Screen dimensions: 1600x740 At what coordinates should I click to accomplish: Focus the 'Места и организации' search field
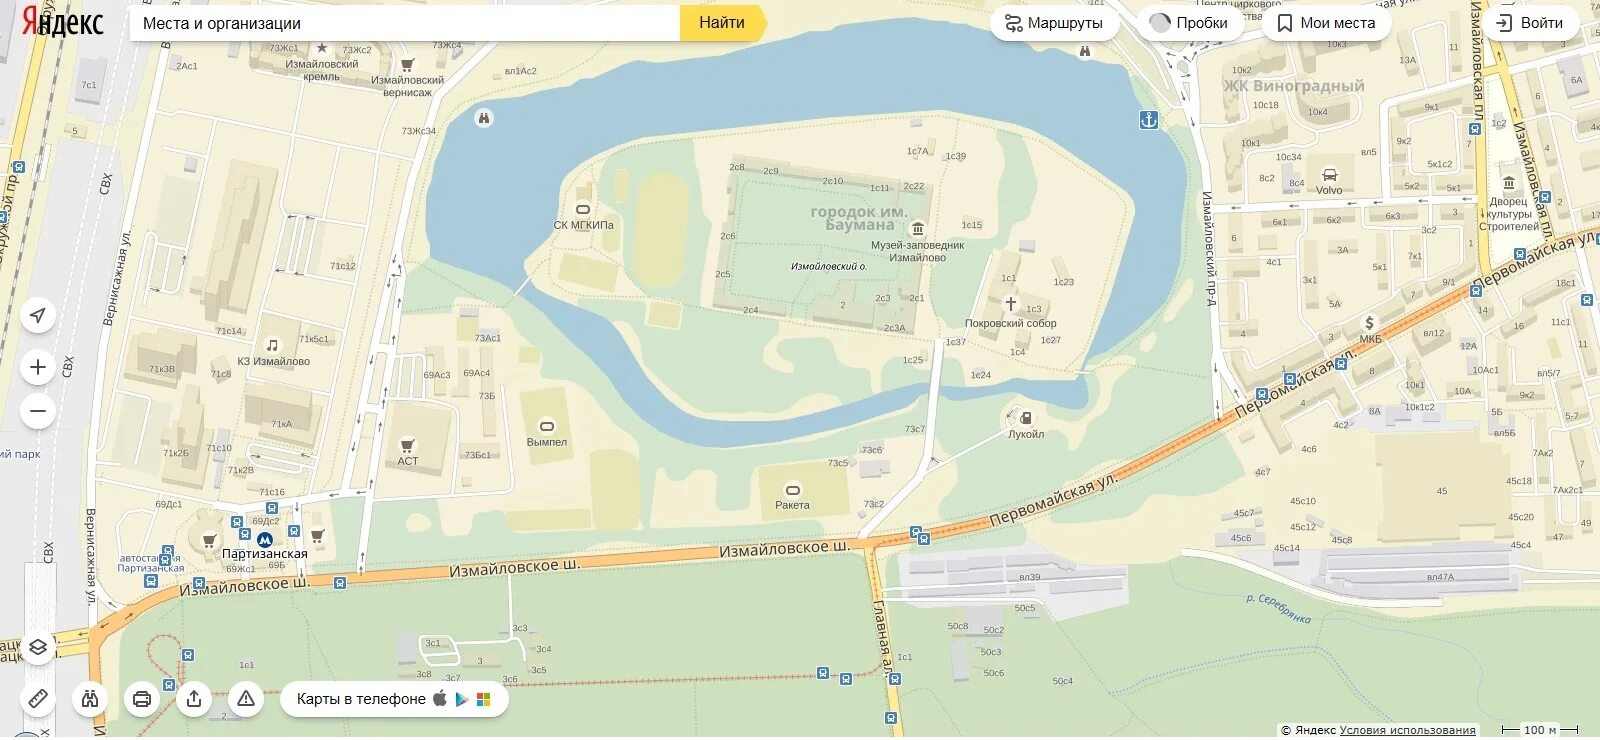point(405,23)
